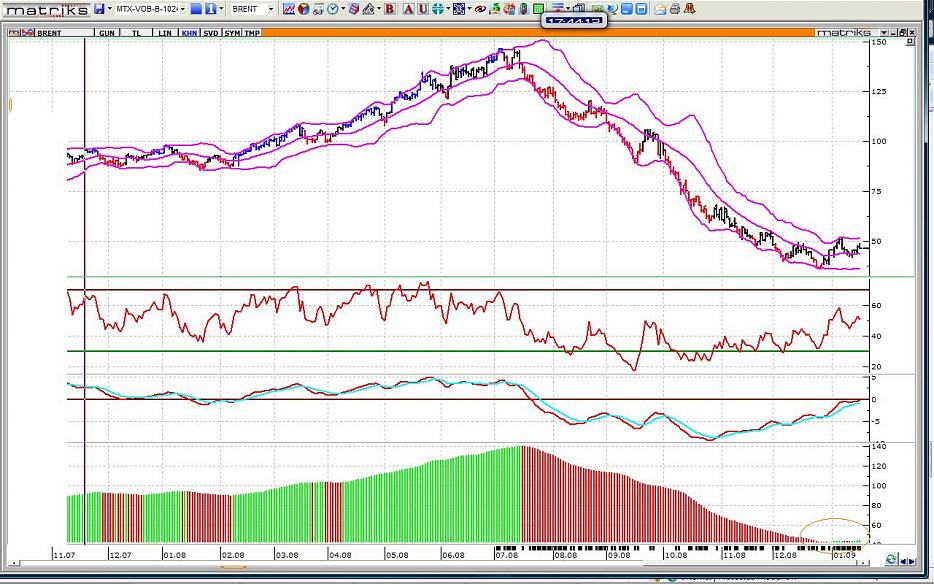Expand the matriks dropdown arrow in chart header
This screenshot has height=584, width=934.
(x=880, y=33)
